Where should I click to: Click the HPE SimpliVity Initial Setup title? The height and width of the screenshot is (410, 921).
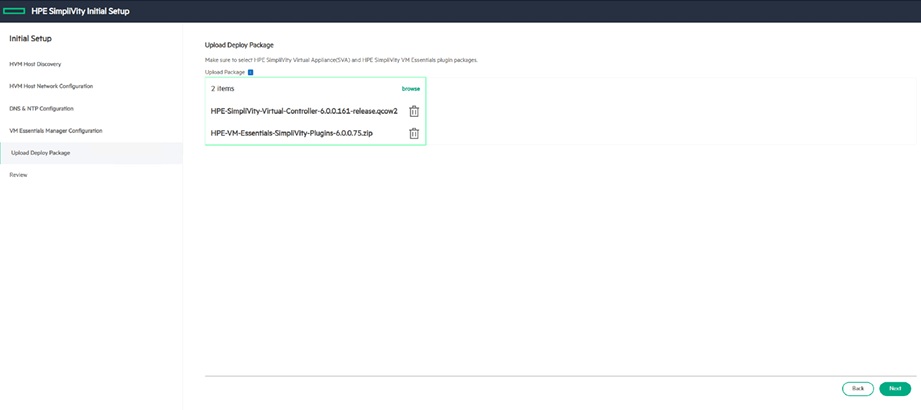coord(80,11)
